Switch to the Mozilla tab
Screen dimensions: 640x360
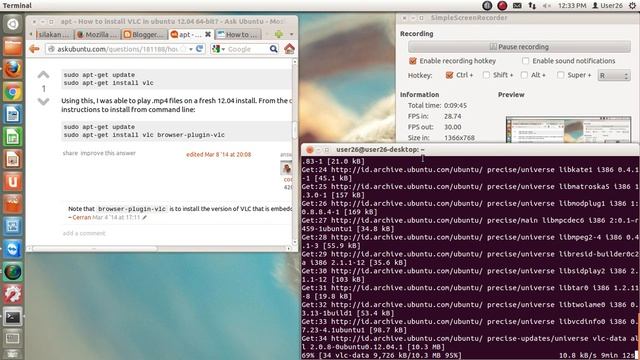[98, 34]
